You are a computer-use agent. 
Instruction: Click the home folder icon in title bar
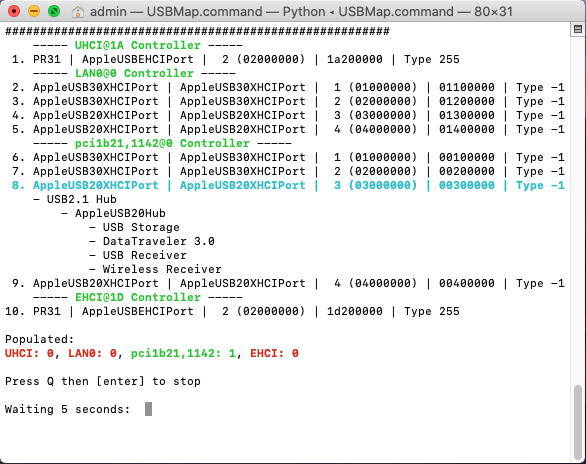click(x=77, y=12)
